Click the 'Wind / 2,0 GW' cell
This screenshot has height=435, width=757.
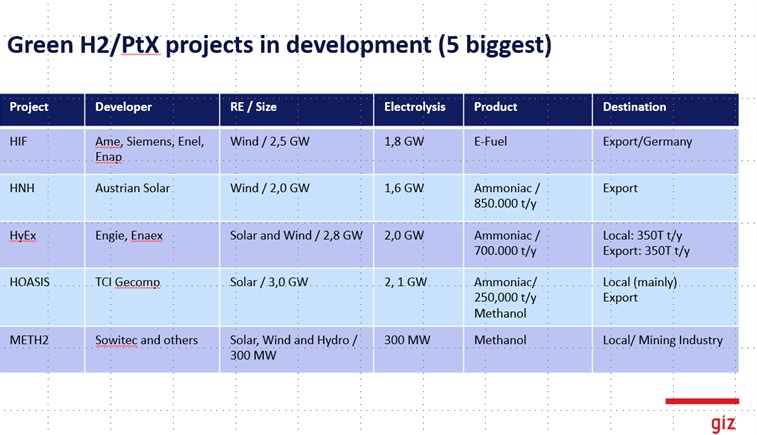click(296, 197)
